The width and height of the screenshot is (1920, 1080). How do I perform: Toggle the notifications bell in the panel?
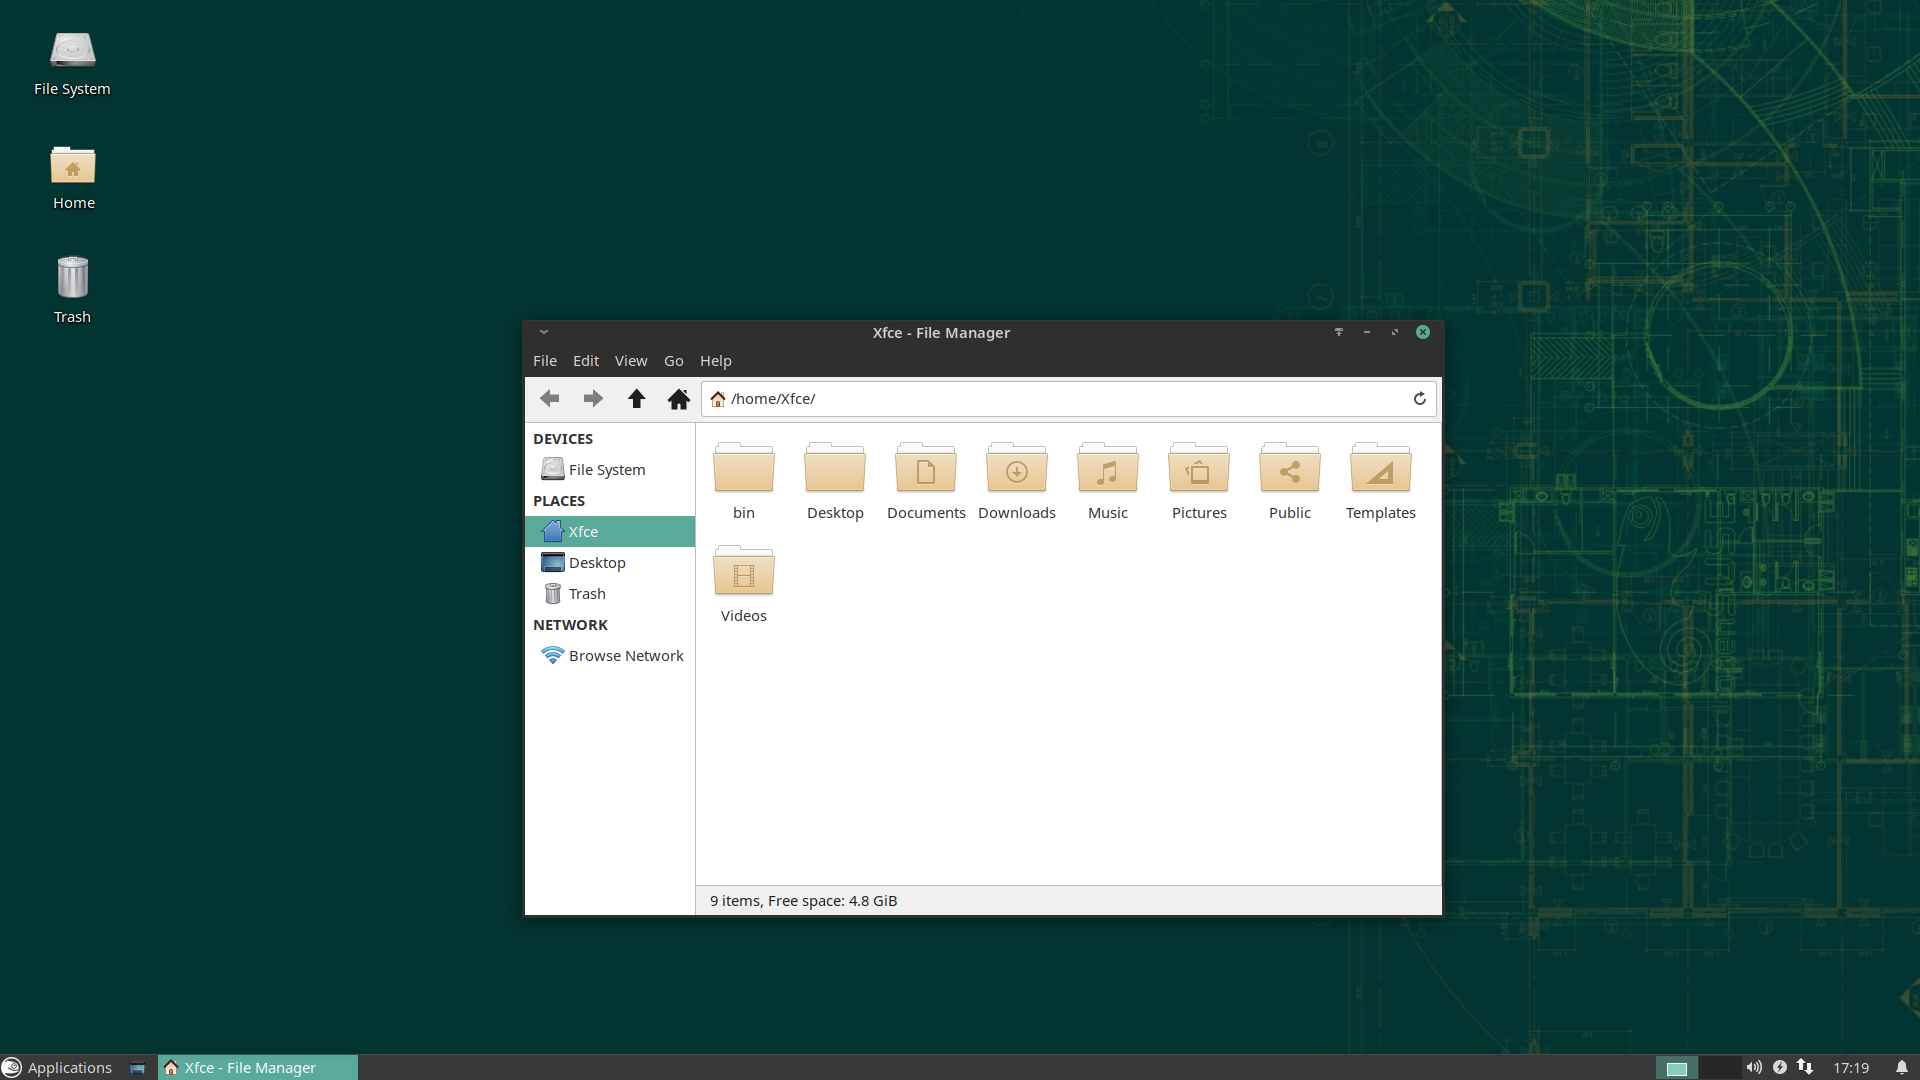pyautogui.click(x=1901, y=1067)
